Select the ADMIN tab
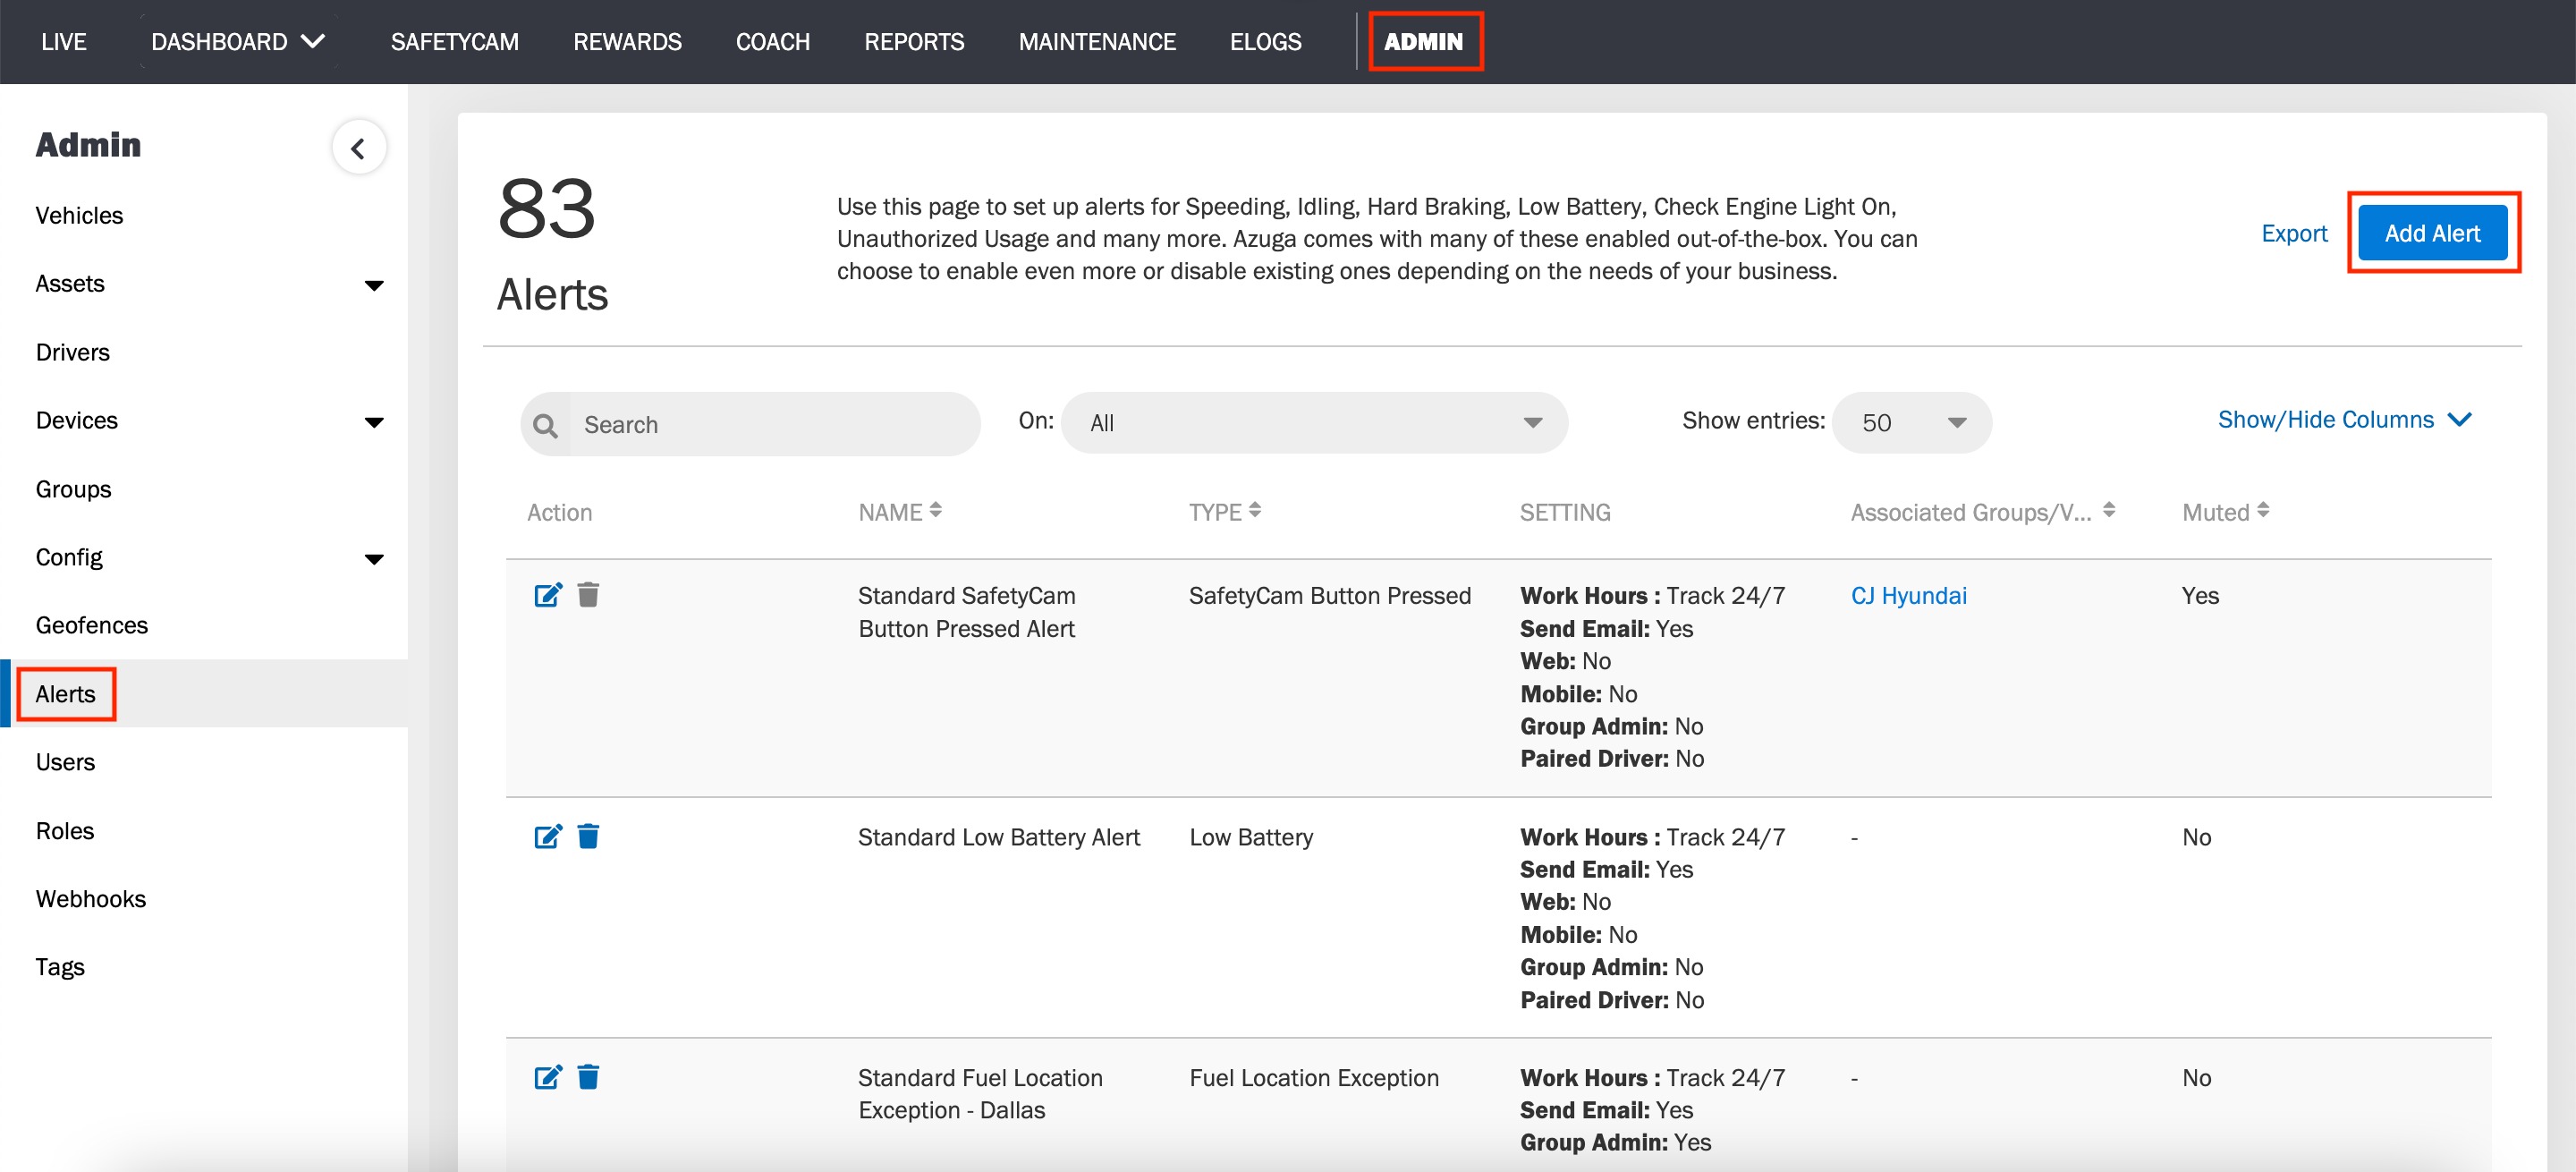Viewport: 2576px width, 1172px height. 1424,42
